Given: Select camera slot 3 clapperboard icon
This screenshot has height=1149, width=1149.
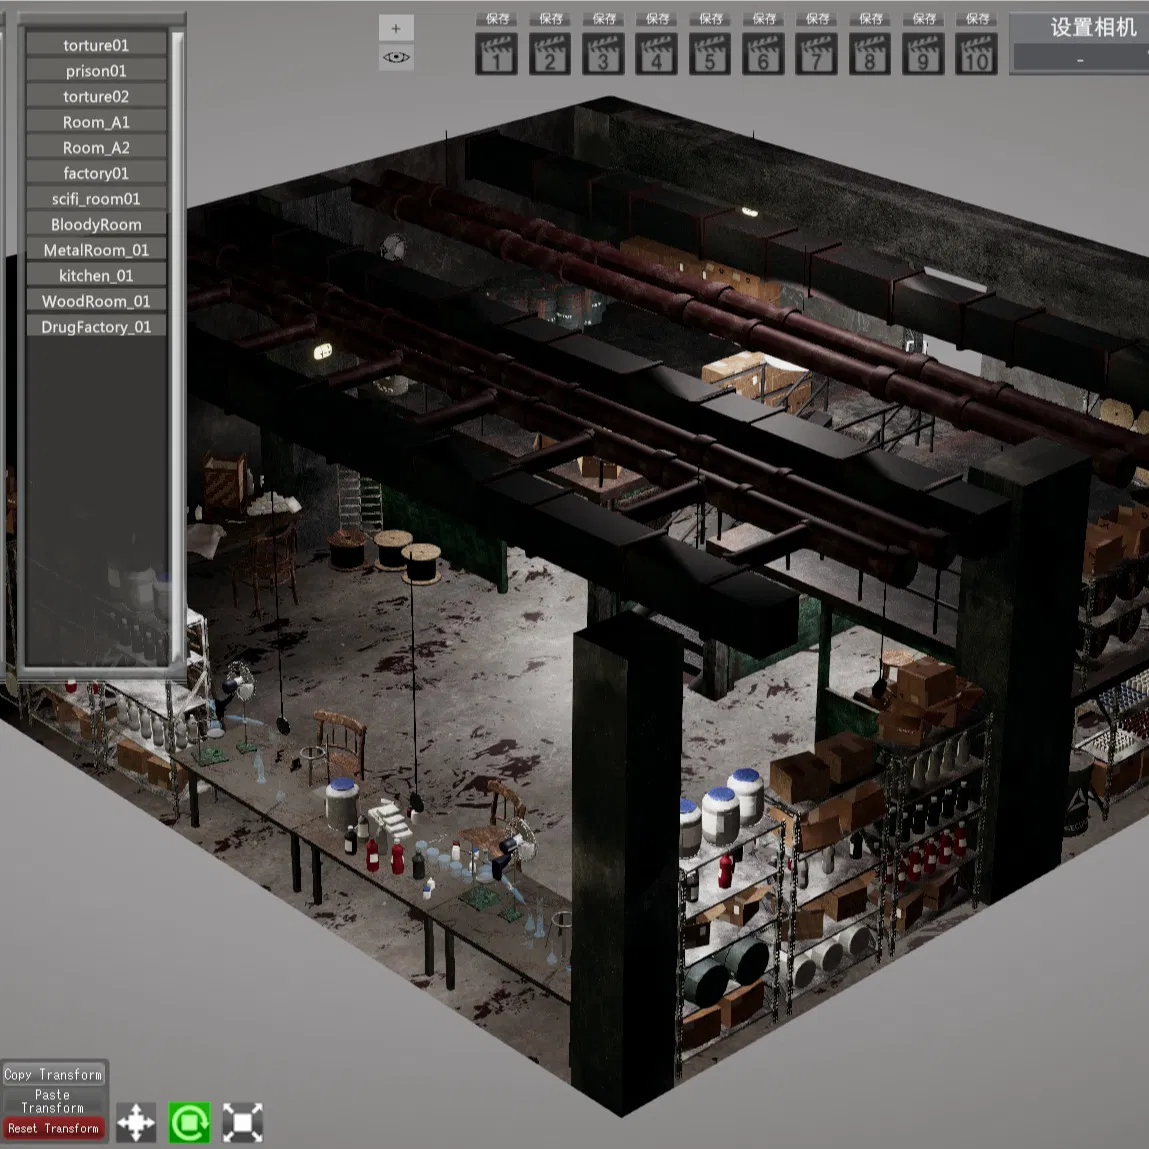Looking at the screenshot, I should click(x=603, y=53).
